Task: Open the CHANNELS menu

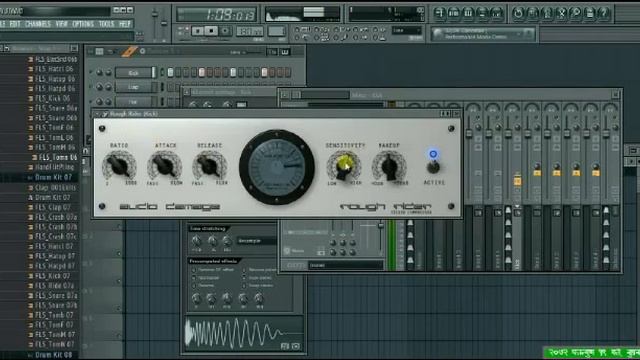Action: click(x=38, y=24)
